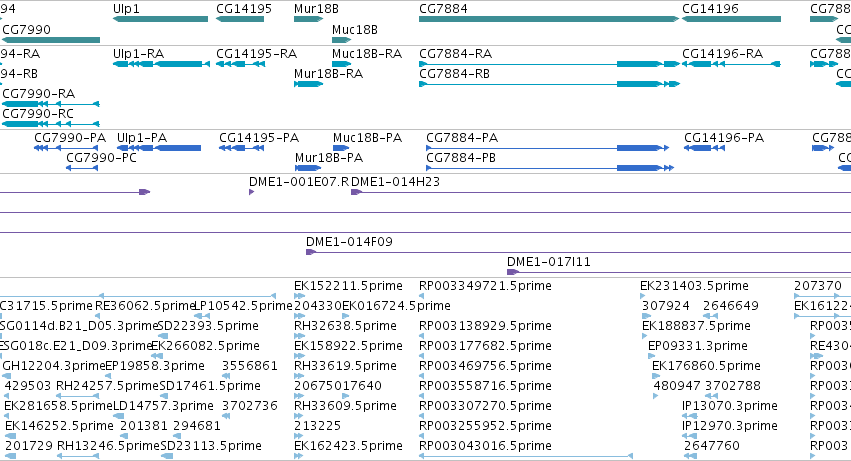851x461 pixels.
Task: Open protein Mur18B-PA
Action: point(329,158)
